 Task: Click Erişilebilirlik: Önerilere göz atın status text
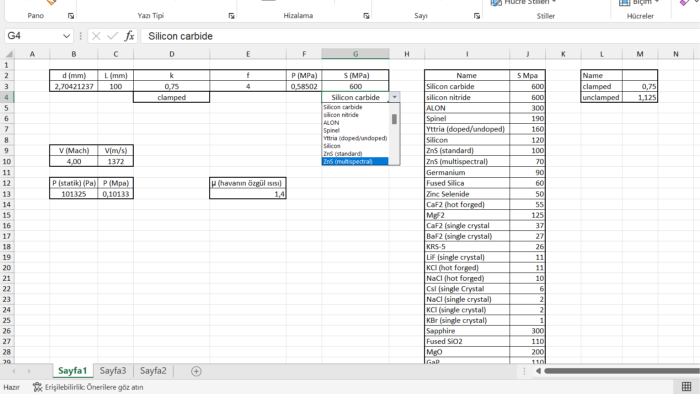click(94, 387)
